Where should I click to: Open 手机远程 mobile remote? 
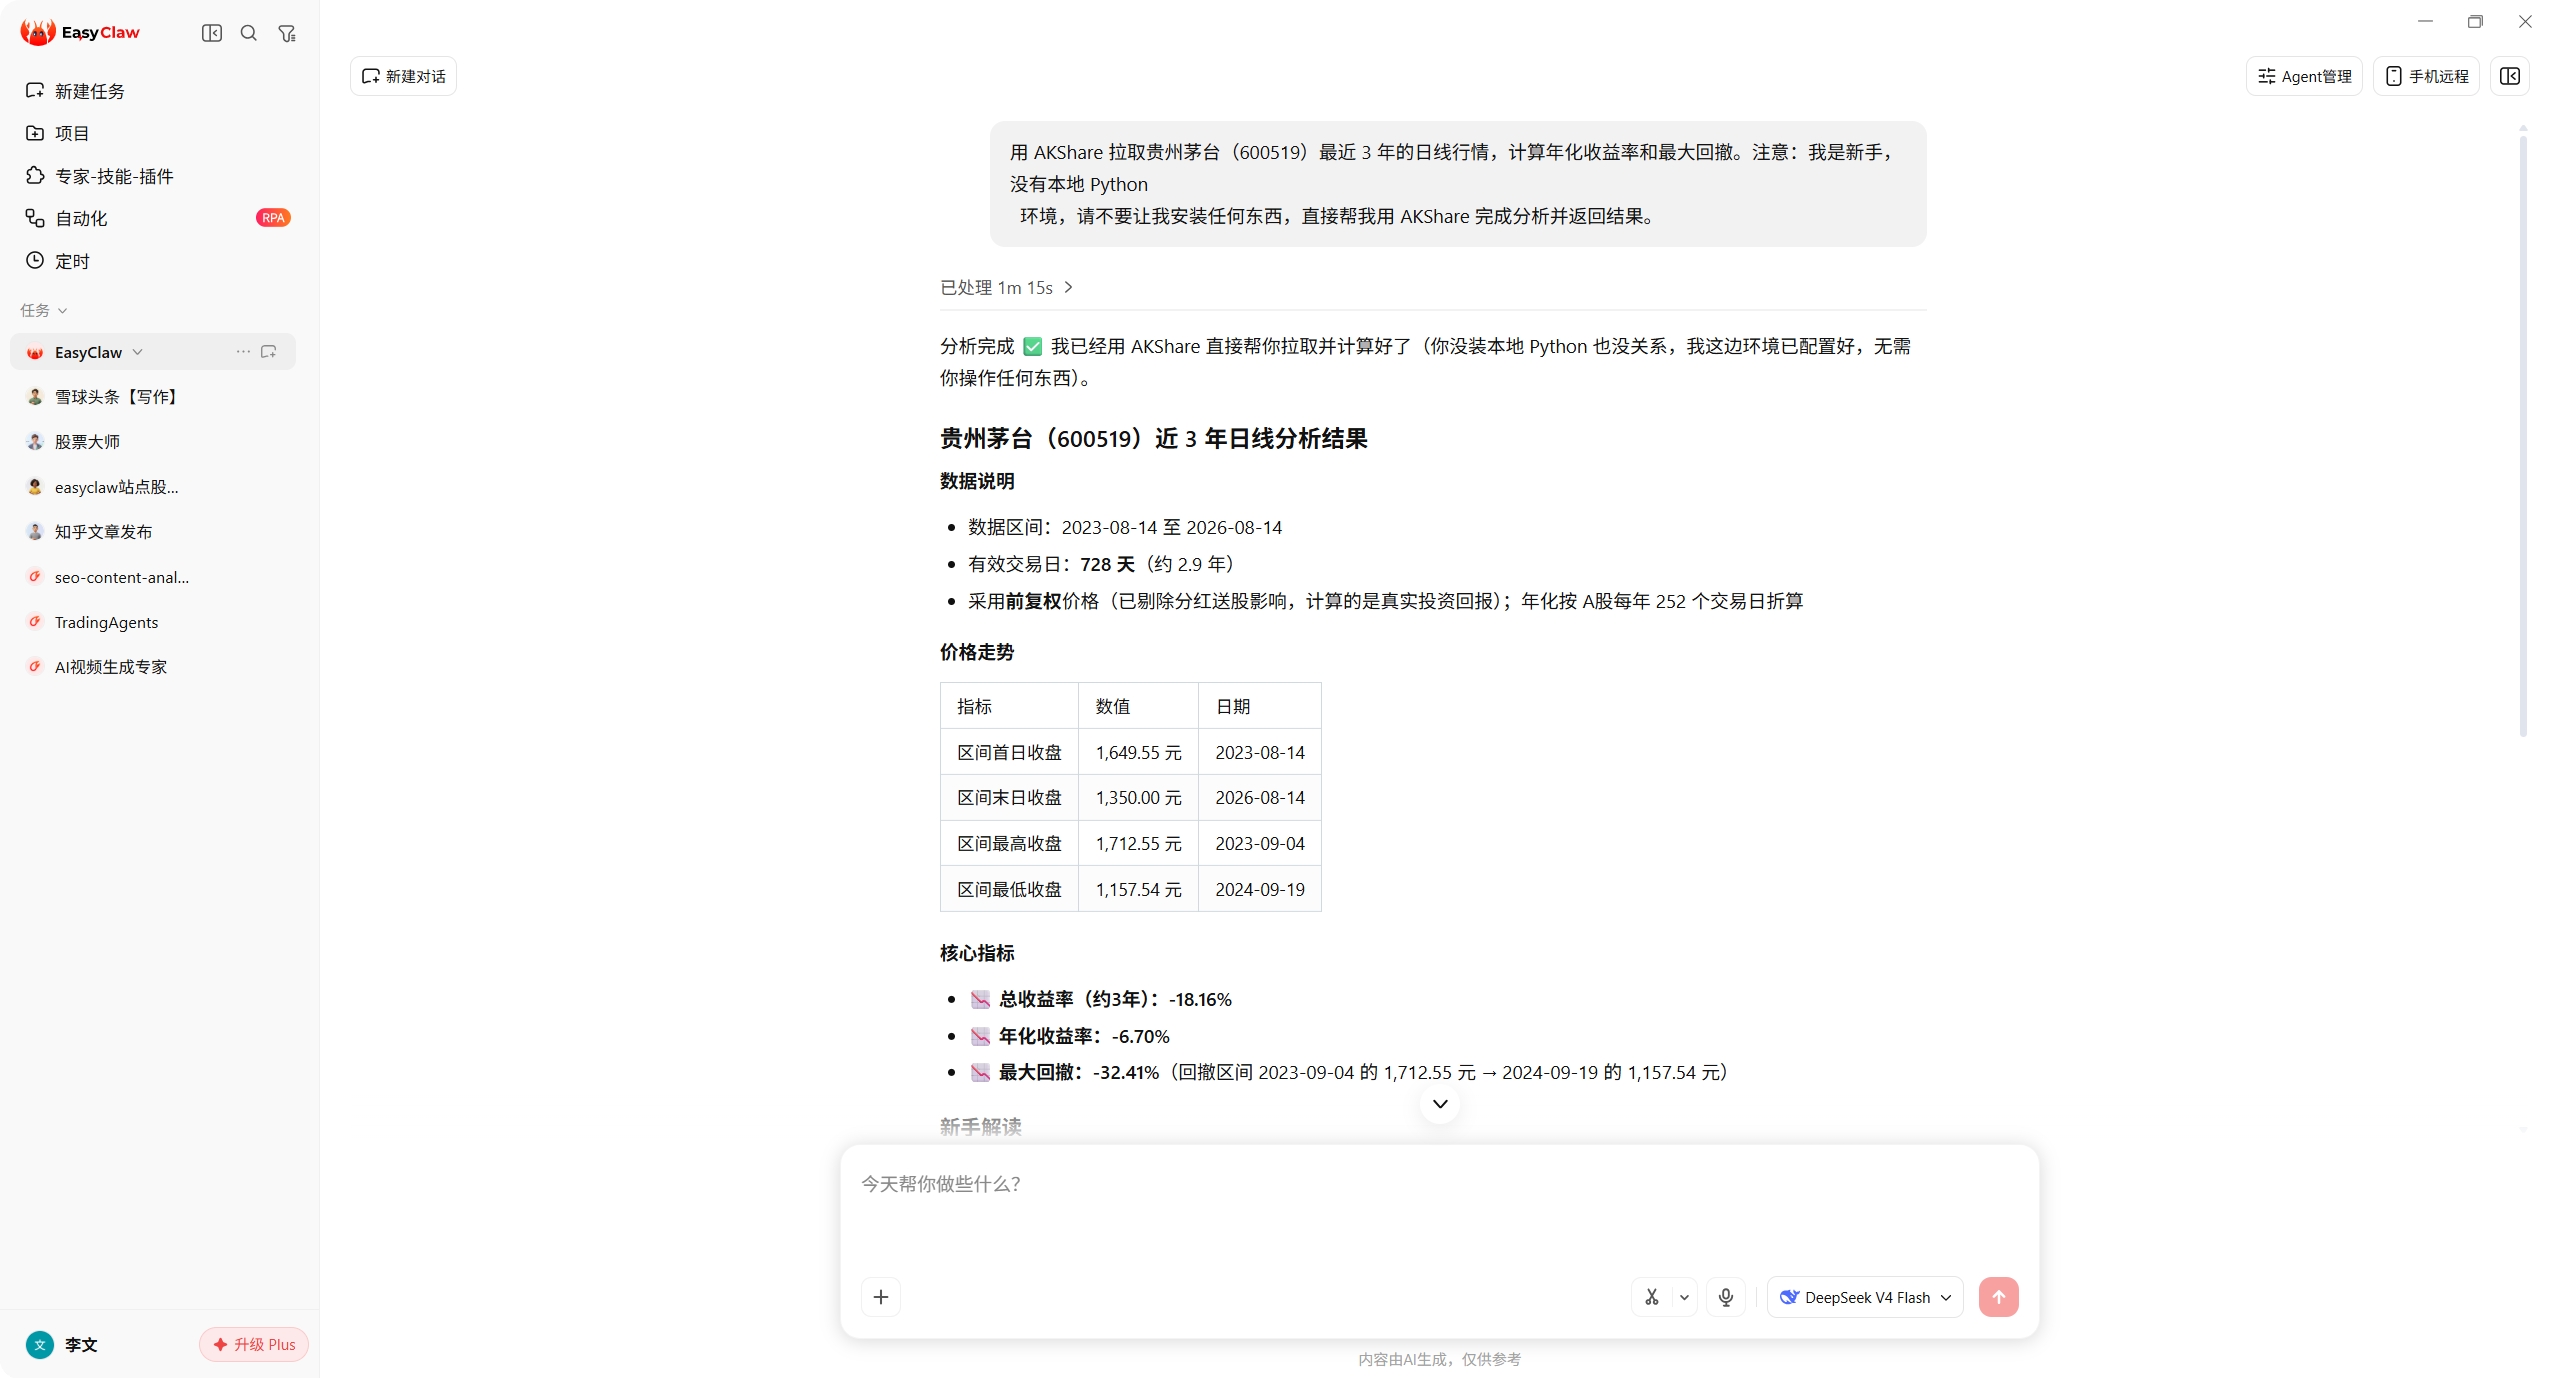click(2426, 76)
